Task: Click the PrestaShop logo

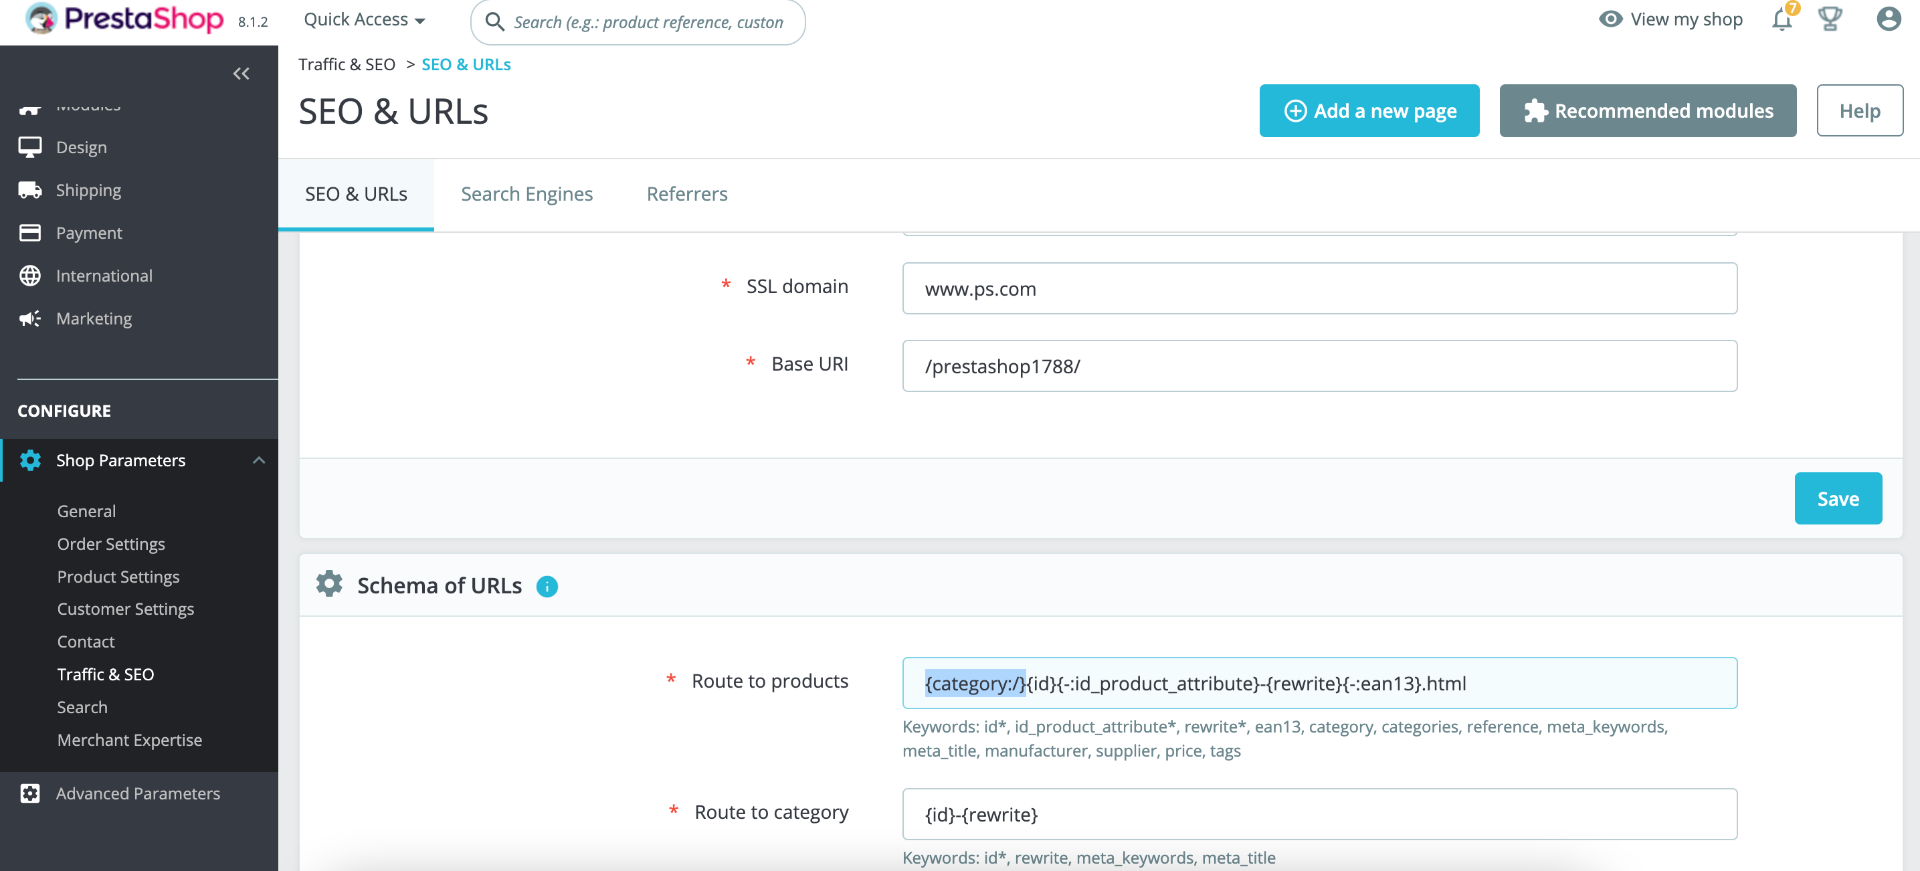Action: (x=124, y=19)
